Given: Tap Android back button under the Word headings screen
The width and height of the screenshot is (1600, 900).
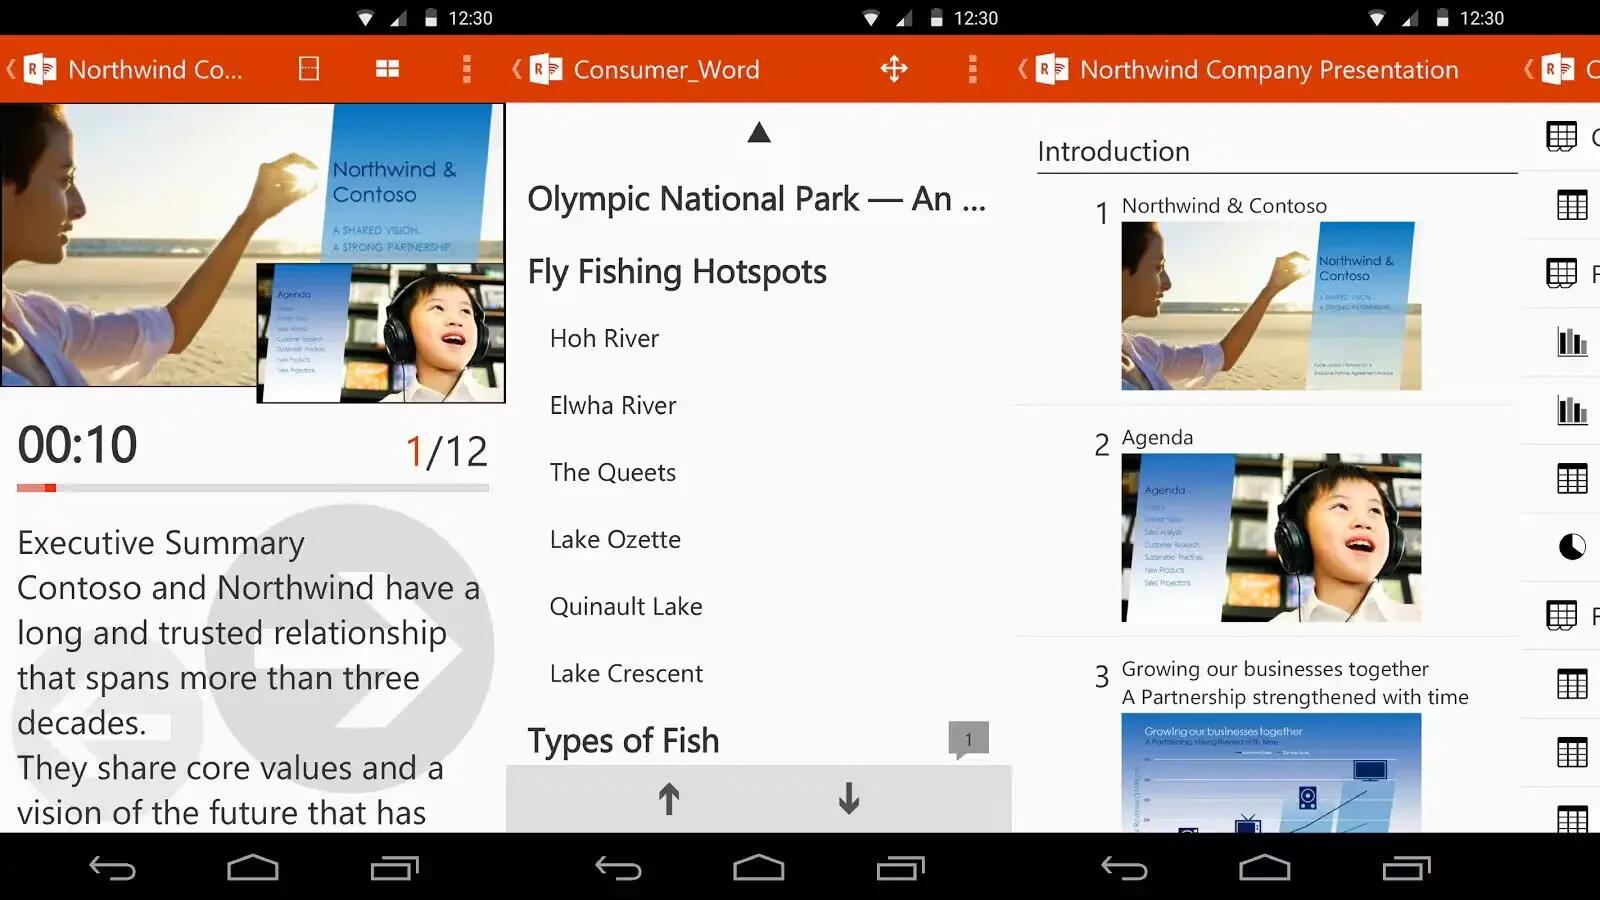Looking at the screenshot, I should pyautogui.click(x=618, y=868).
